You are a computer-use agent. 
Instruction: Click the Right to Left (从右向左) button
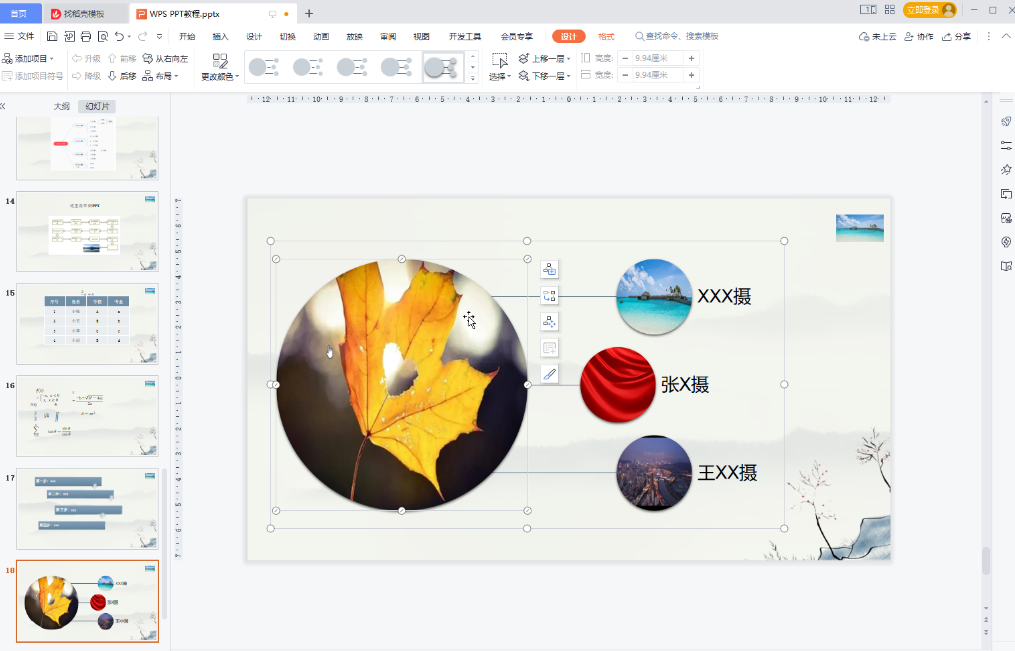[x=164, y=59]
